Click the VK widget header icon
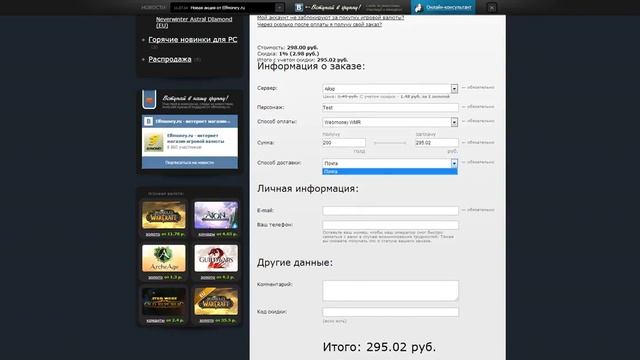The height and width of the screenshot is (360, 640). [149, 121]
